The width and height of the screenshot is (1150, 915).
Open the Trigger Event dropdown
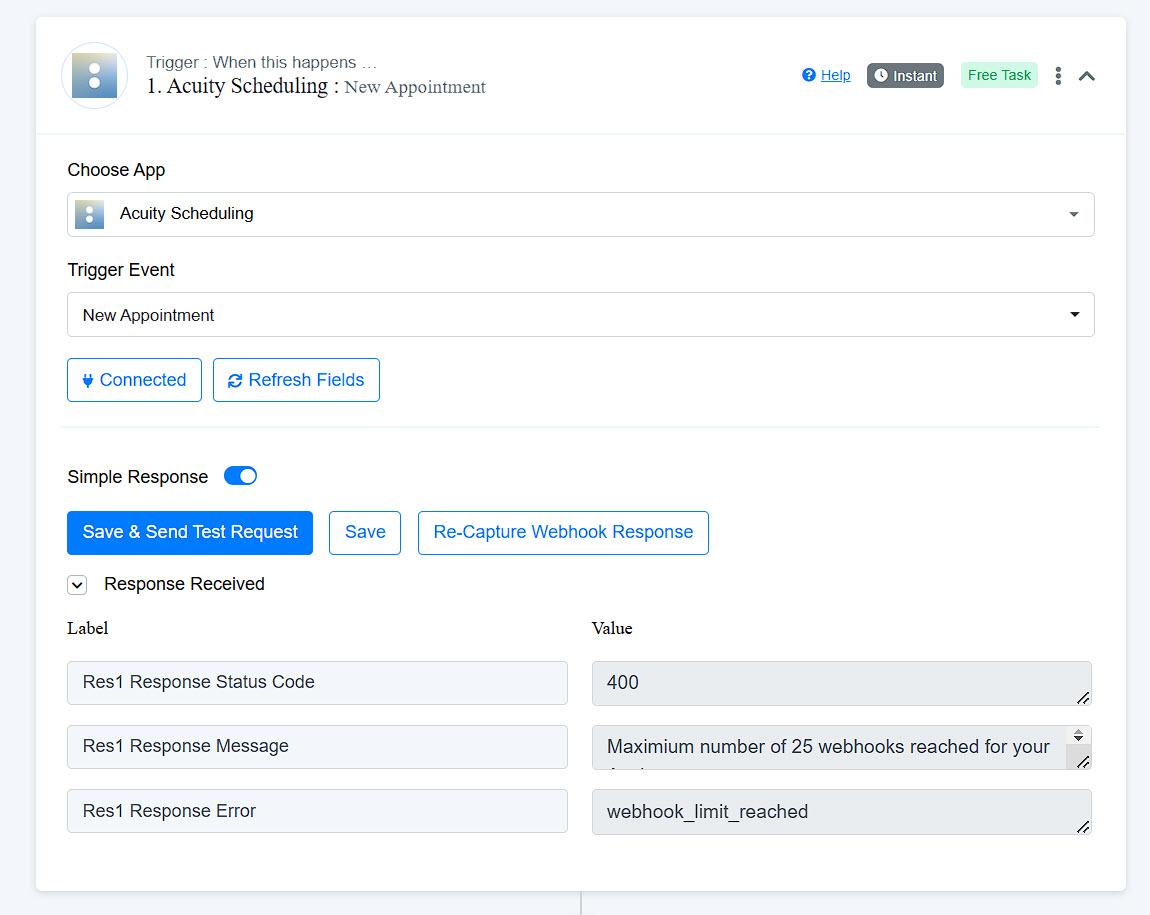point(581,315)
